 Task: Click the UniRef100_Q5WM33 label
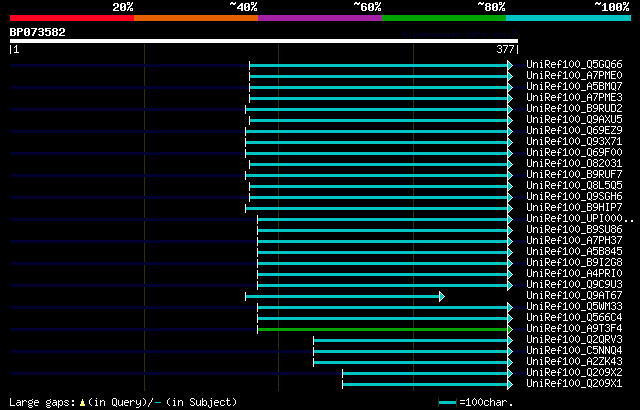(574, 307)
